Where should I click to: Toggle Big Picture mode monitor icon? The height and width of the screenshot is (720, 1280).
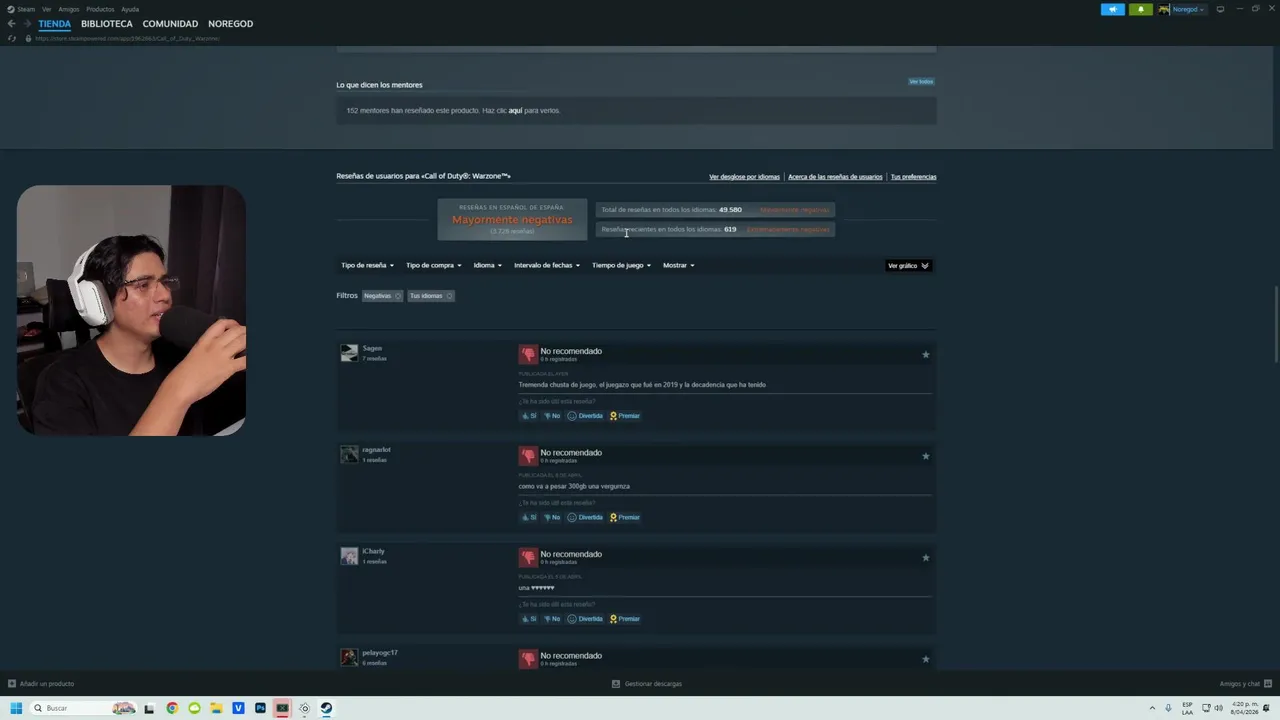(1220, 9)
